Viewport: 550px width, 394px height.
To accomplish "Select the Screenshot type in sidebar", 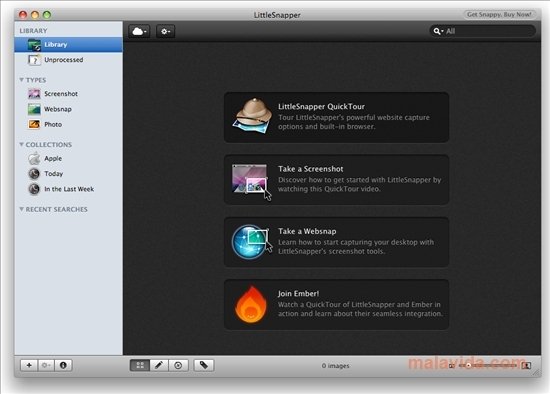I will (x=68, y=94).
